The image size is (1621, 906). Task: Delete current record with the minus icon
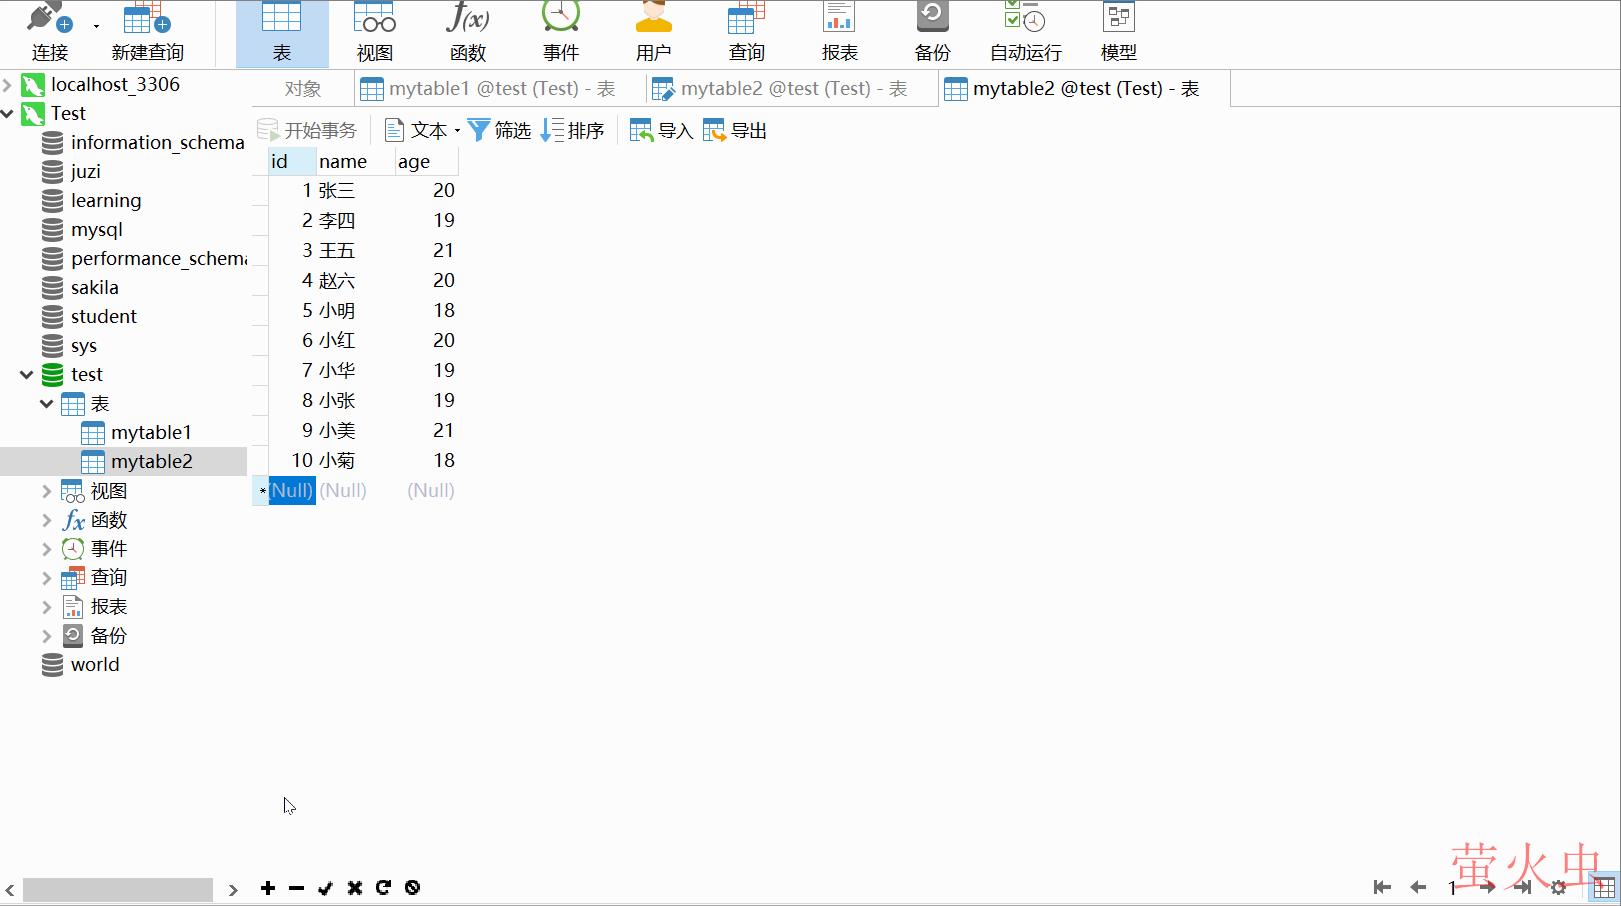pos(296,887)
